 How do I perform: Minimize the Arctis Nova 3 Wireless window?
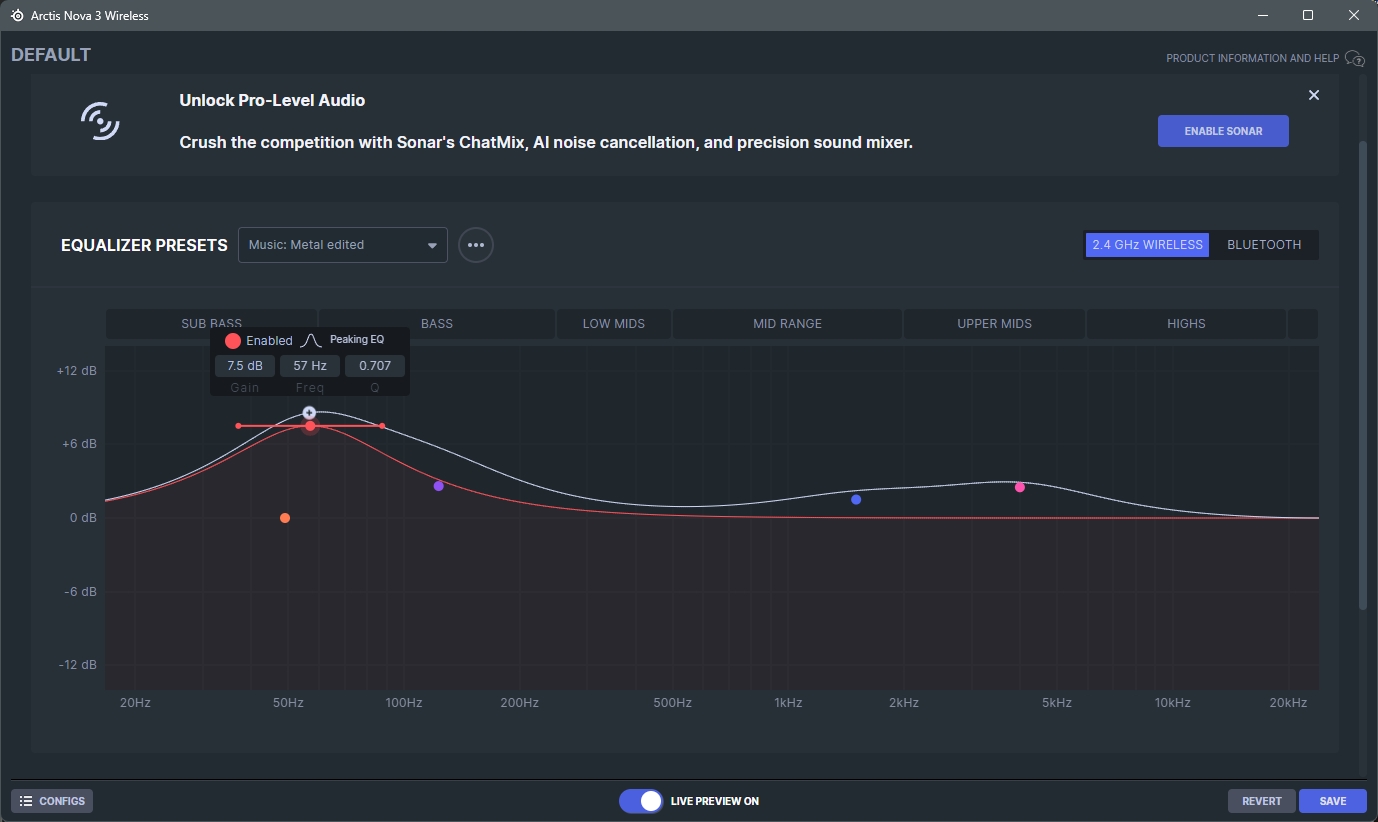click(1262, 16)
